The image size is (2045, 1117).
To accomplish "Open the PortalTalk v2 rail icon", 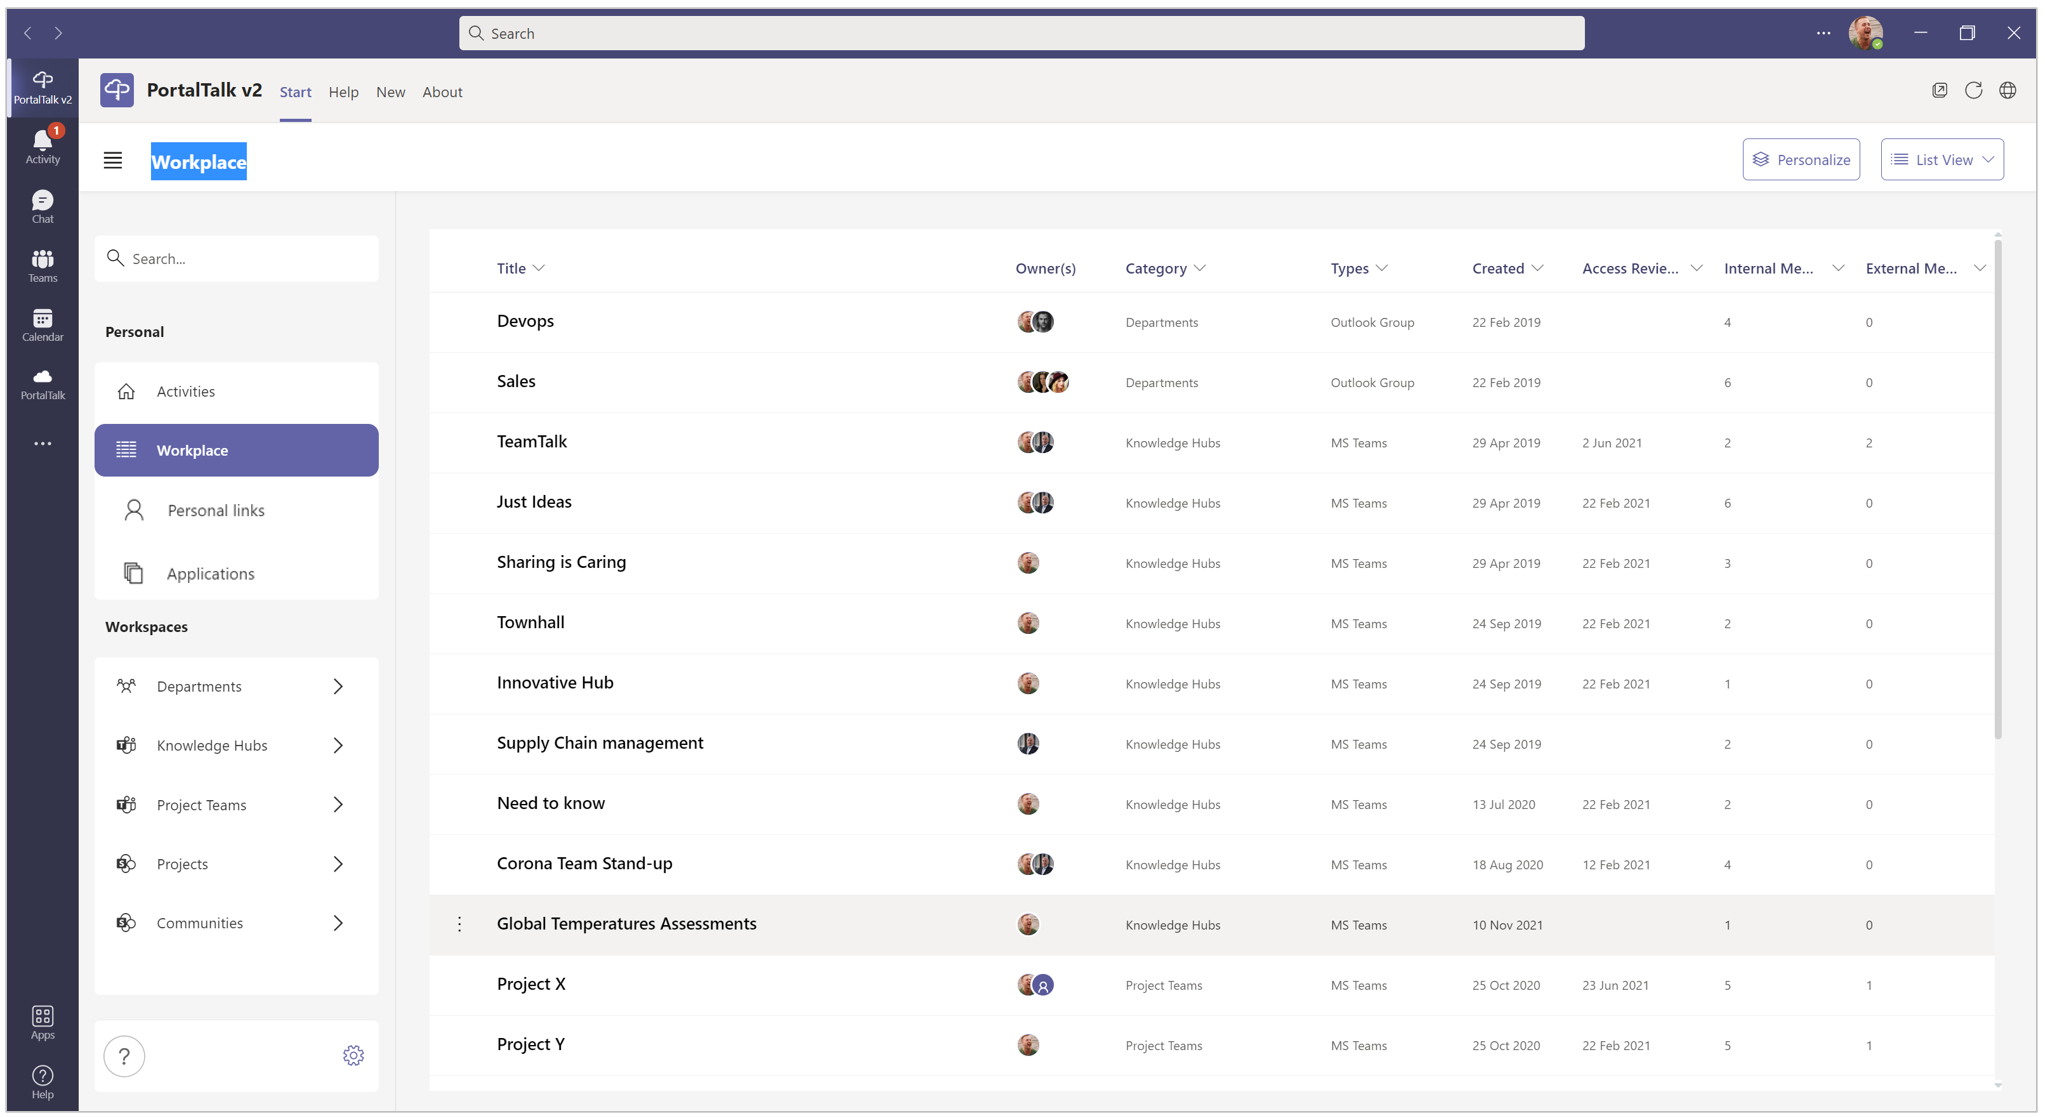I will (x=43, y=87).
